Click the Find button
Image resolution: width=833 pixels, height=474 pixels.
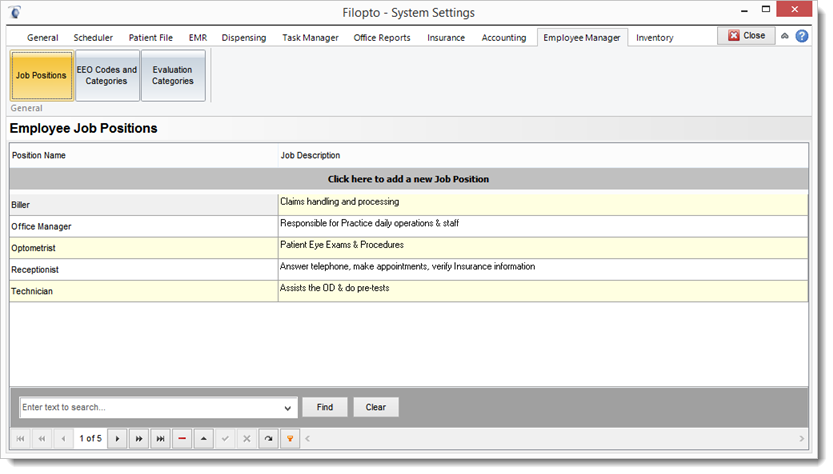click(325, 407)
